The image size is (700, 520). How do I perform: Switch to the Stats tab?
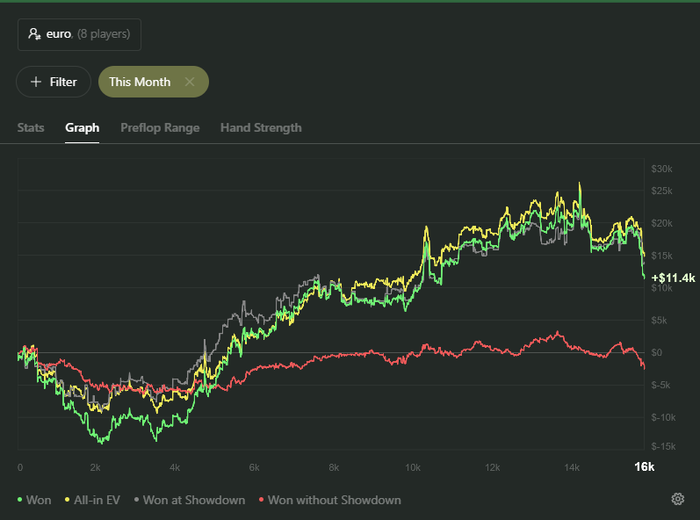[31, 128]
